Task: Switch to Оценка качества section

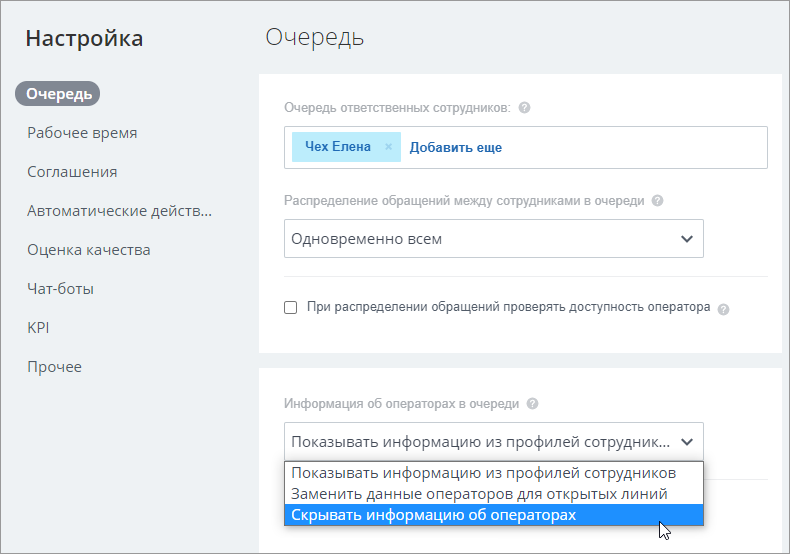Action: pos(89,250)
